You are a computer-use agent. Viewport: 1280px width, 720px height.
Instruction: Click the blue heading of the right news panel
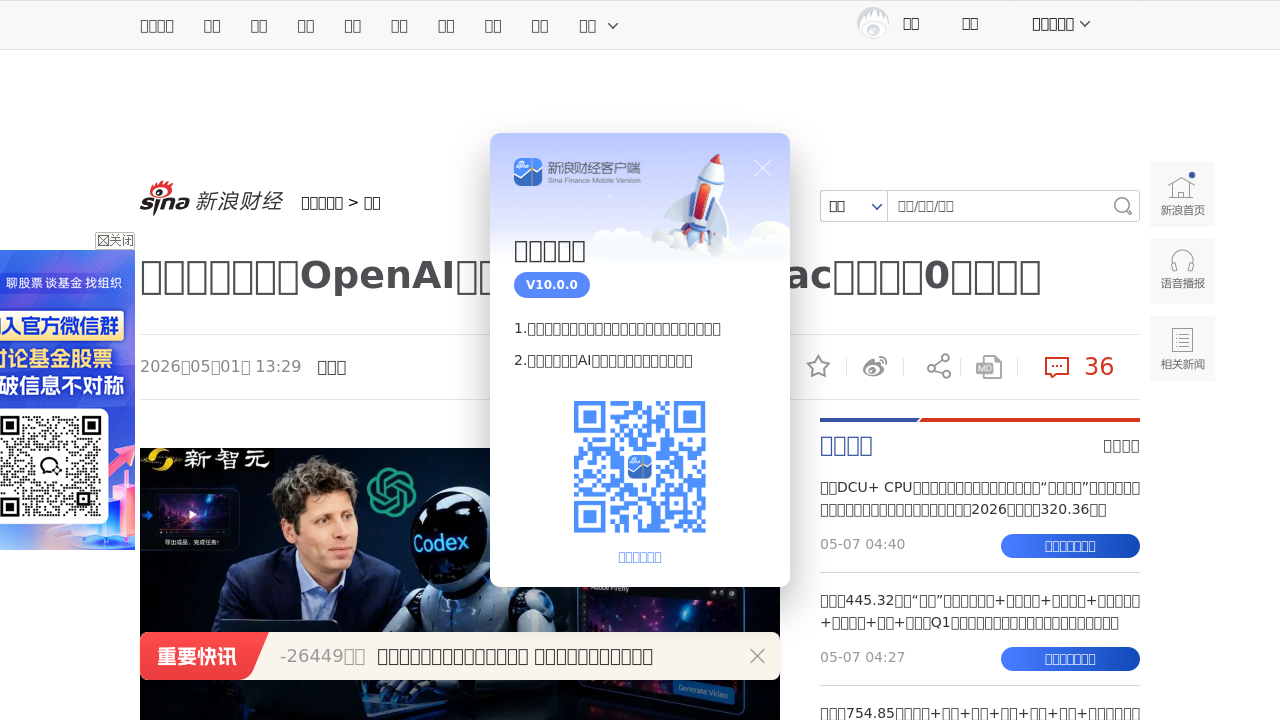[x=846, y=446]
